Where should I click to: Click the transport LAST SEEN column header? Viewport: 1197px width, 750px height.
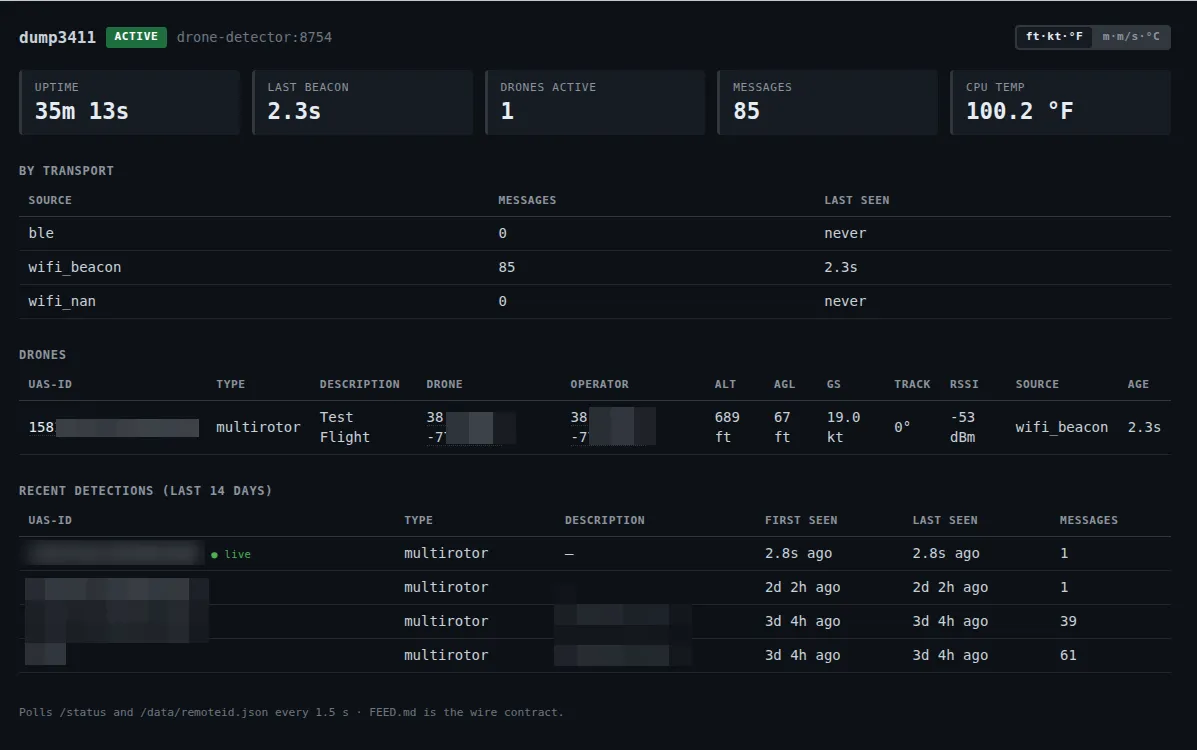pyautogui.click(x=857, y=200)
